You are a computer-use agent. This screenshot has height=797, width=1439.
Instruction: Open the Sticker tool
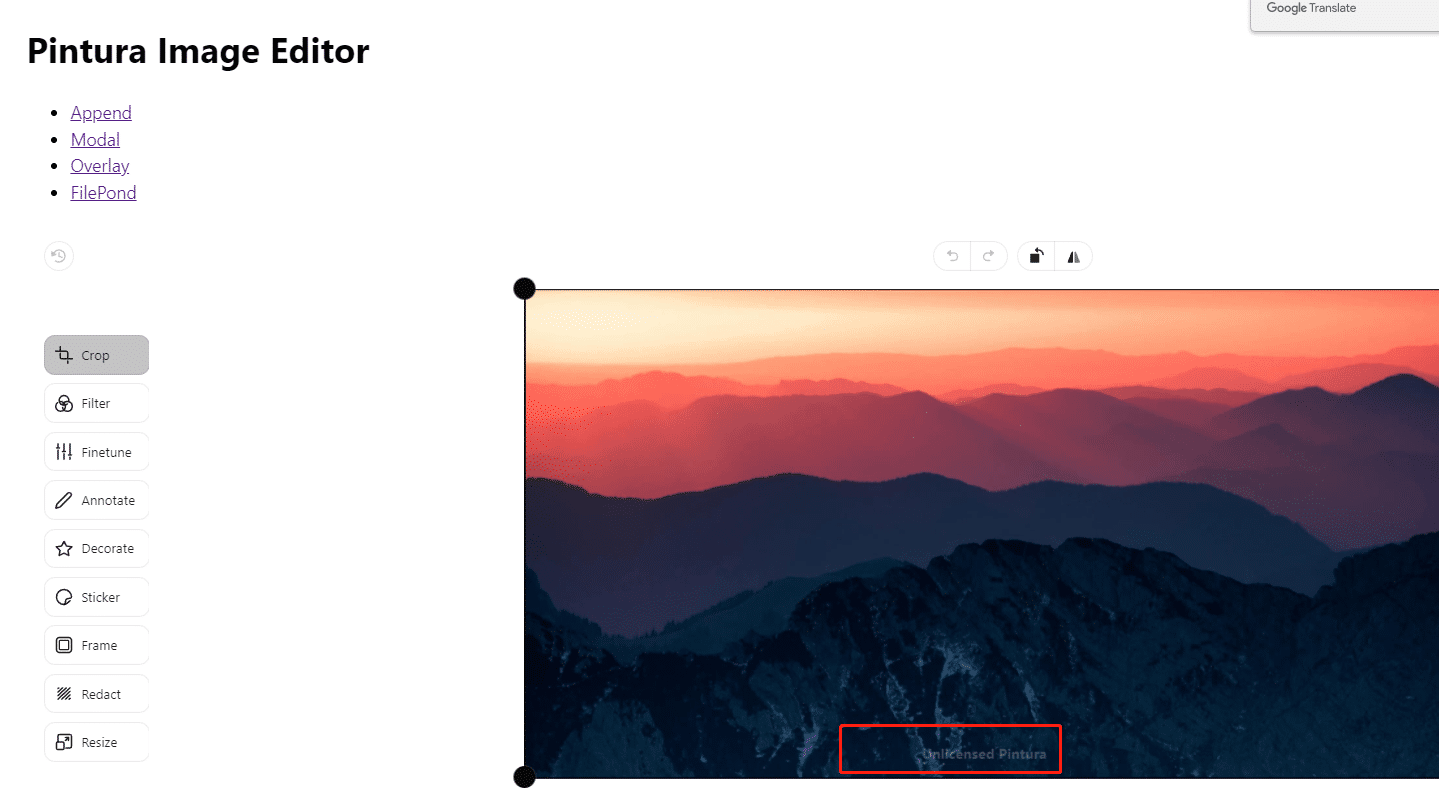[96, 597]
